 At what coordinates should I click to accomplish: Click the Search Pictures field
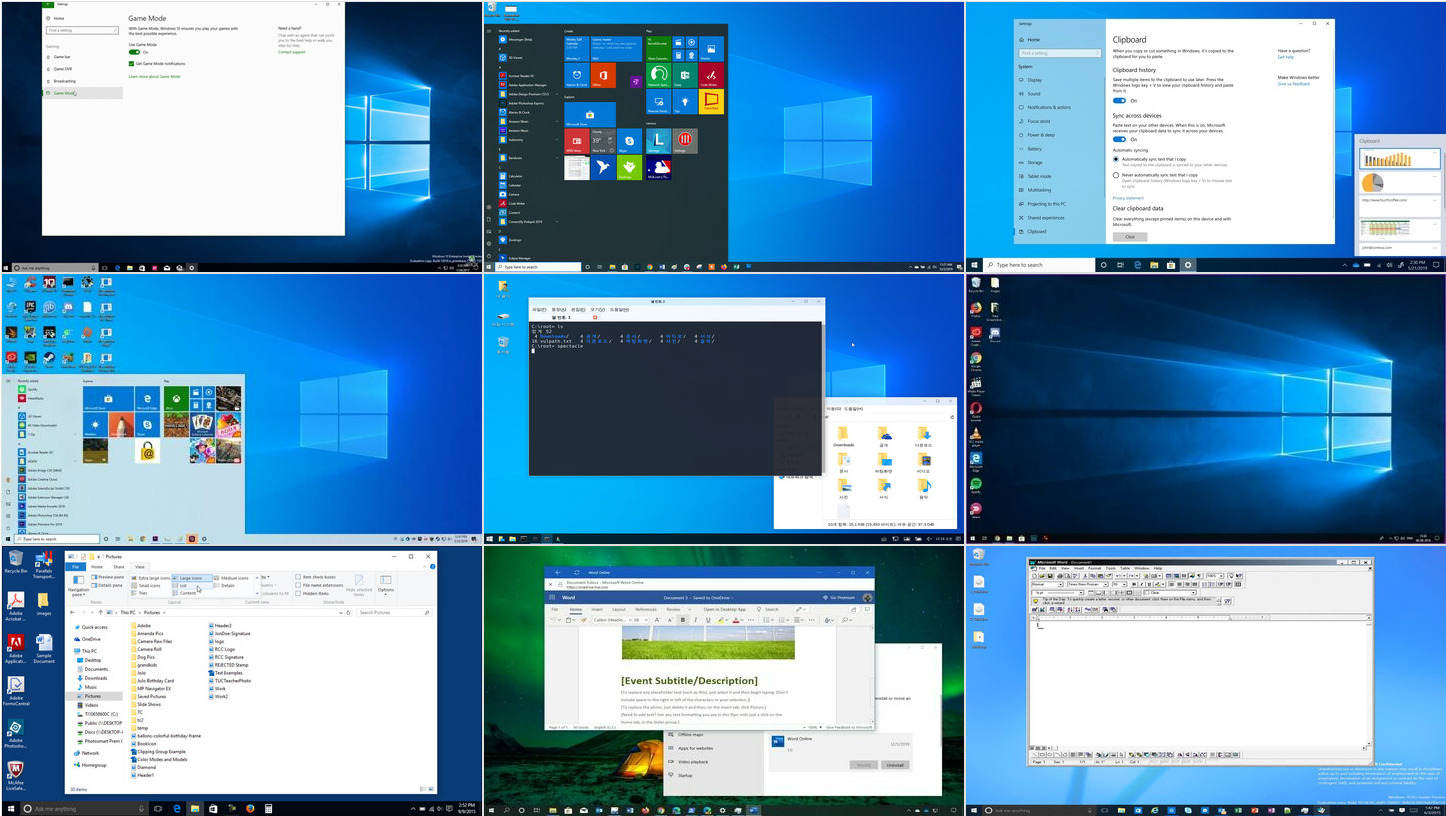pos(392,612)
